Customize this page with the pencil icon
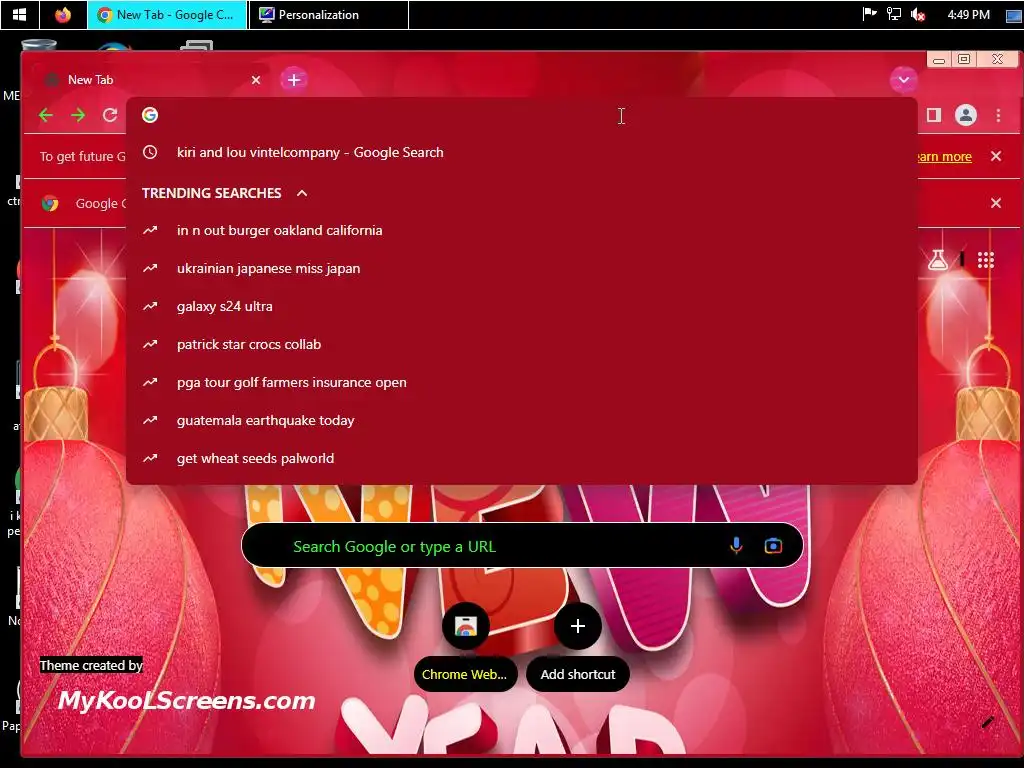Viewport: 1024px width, 768px height. point(987,722)
